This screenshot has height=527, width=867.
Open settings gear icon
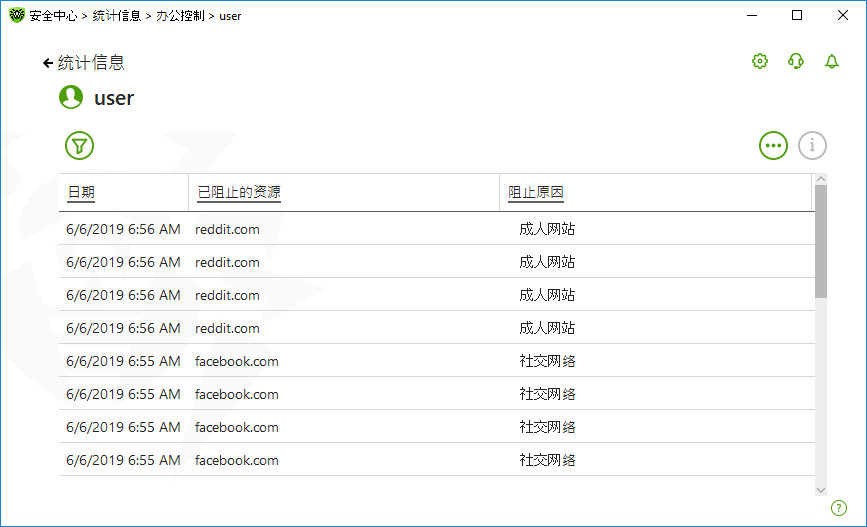coord(760,62)
